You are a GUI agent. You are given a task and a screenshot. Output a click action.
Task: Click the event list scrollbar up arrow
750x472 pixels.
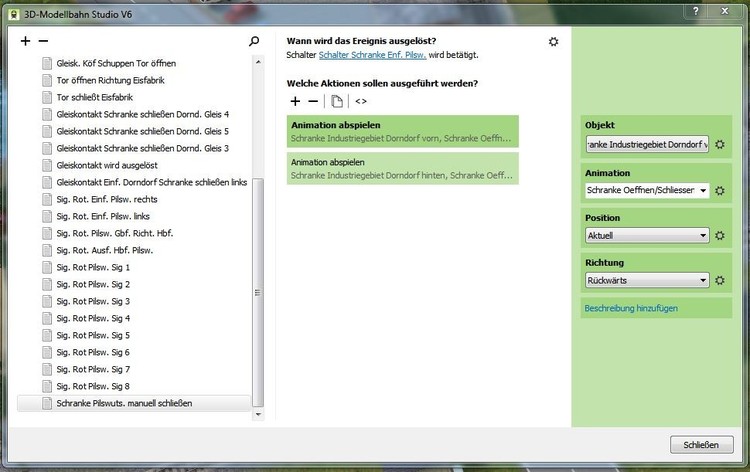pos(258,62)
